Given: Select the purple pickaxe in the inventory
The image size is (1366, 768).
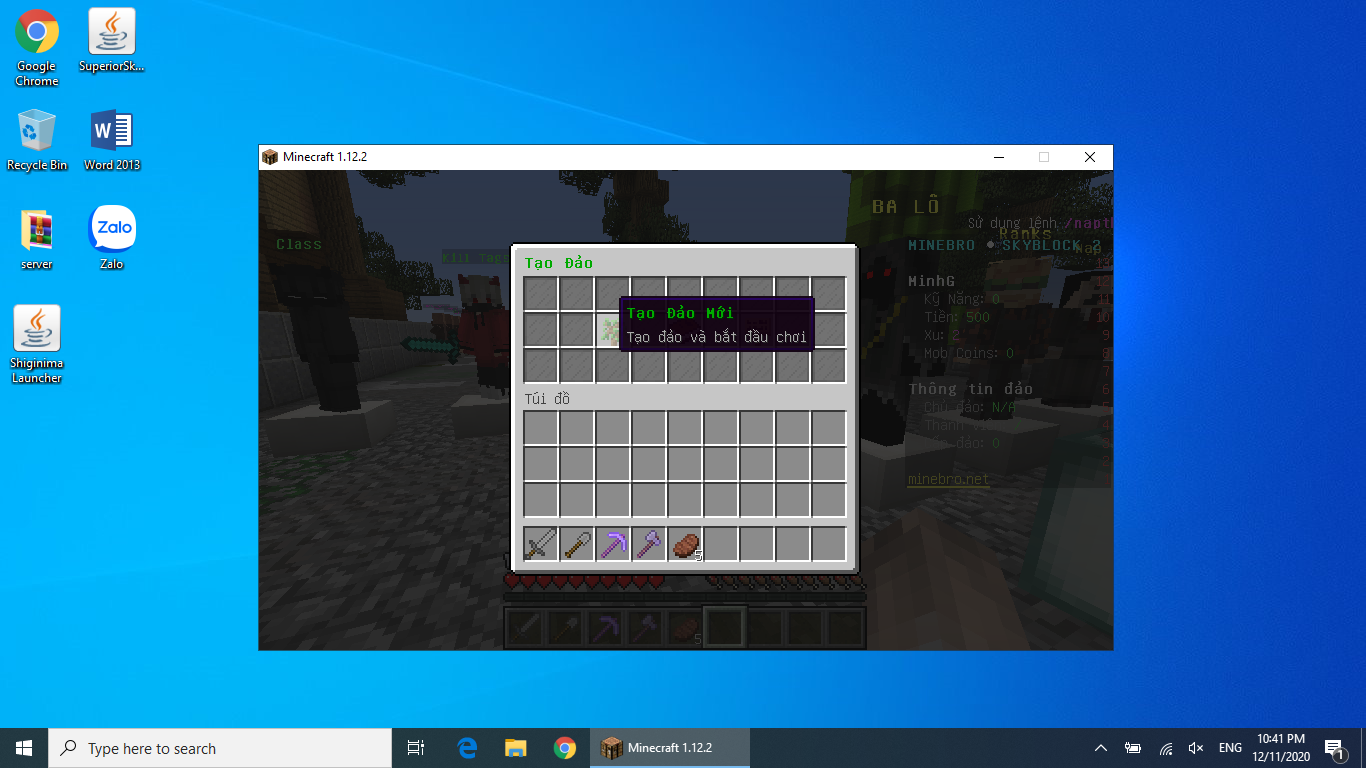Looking at the screenshot, I should 612,545.
